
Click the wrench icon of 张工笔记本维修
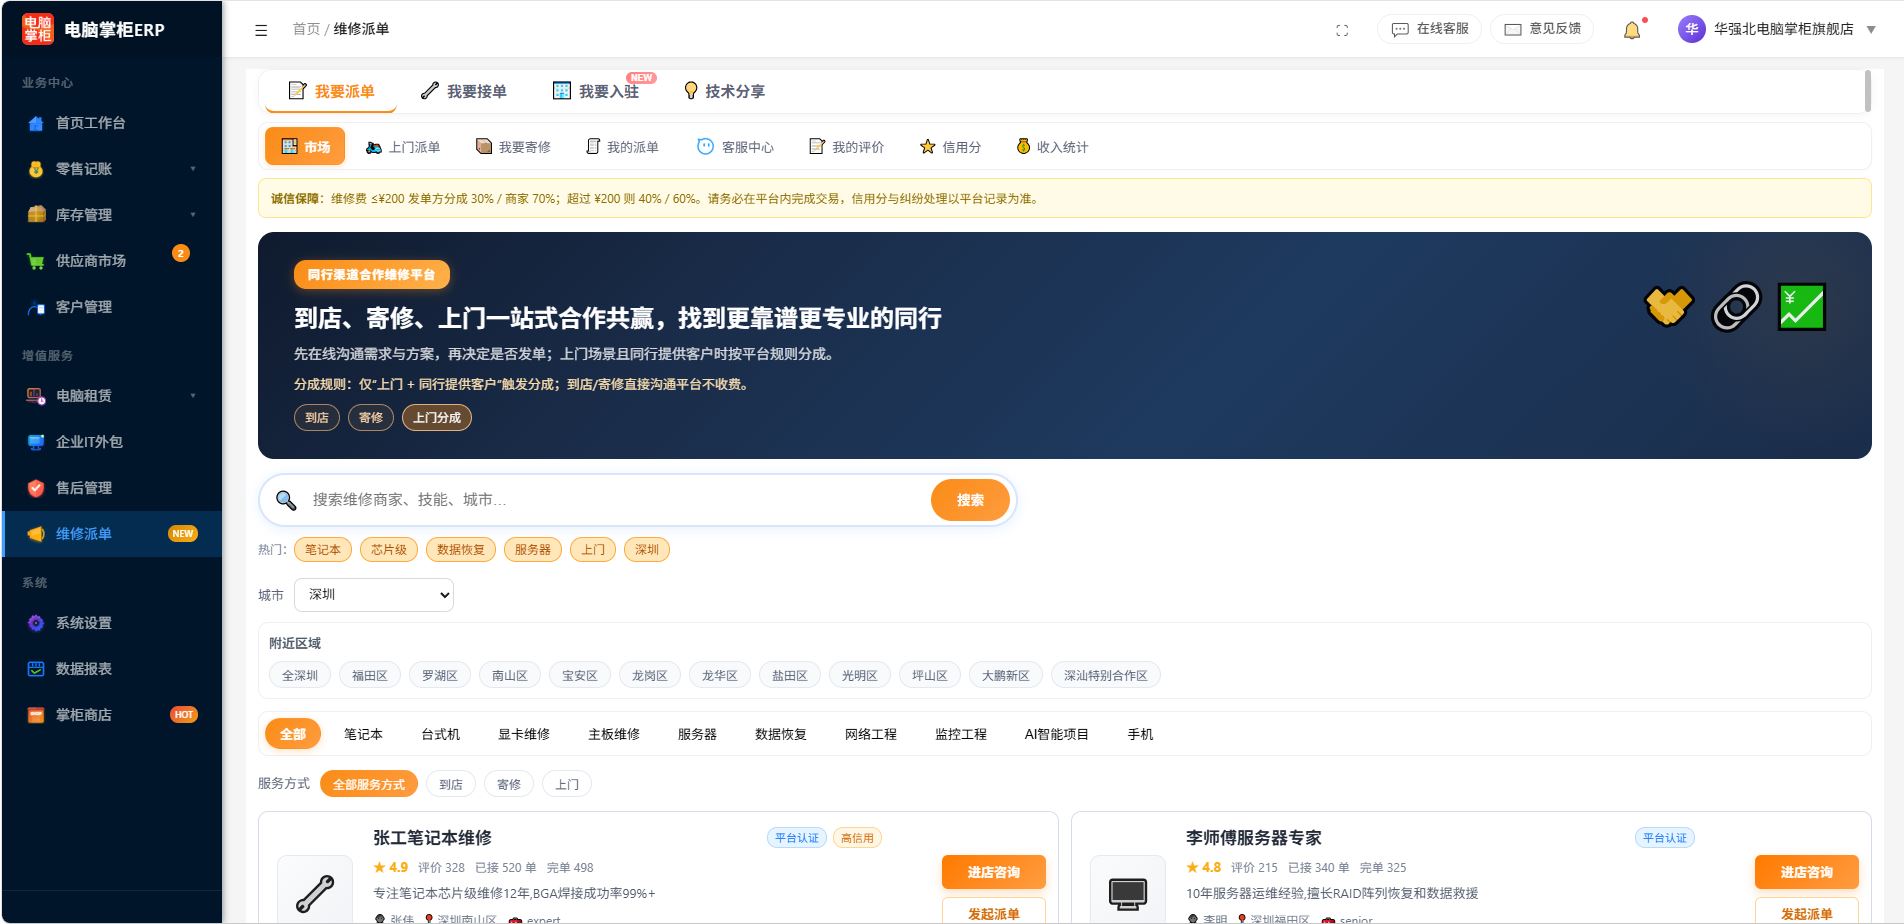[x=315, y=893]
